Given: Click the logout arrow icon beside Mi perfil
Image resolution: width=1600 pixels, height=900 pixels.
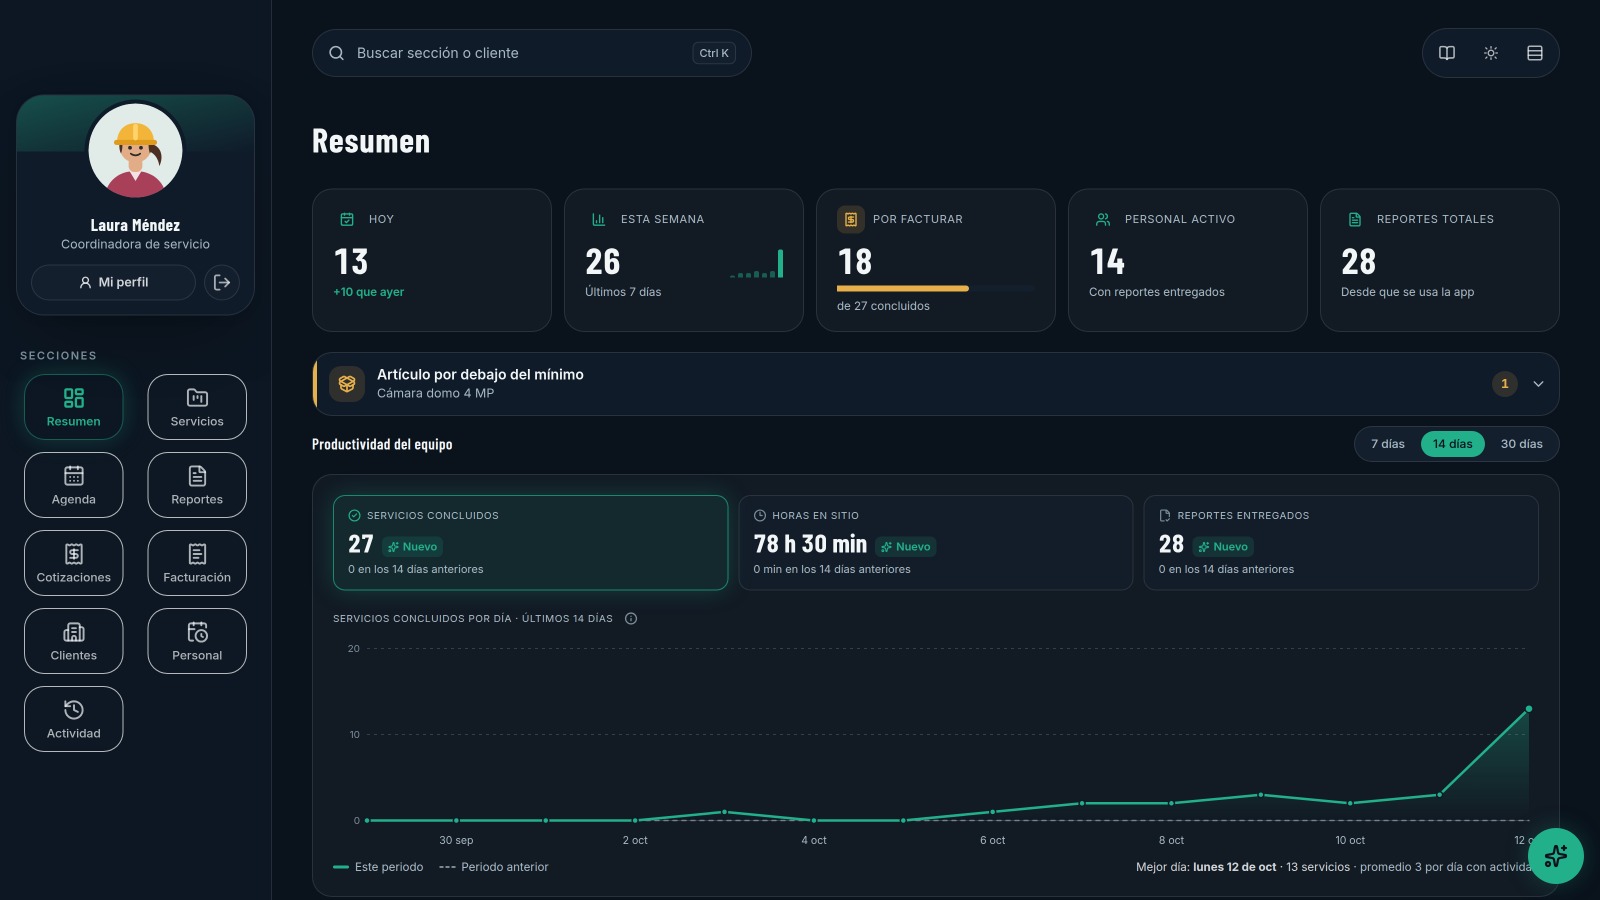Looking at the screenshot, I should point(222,283).
